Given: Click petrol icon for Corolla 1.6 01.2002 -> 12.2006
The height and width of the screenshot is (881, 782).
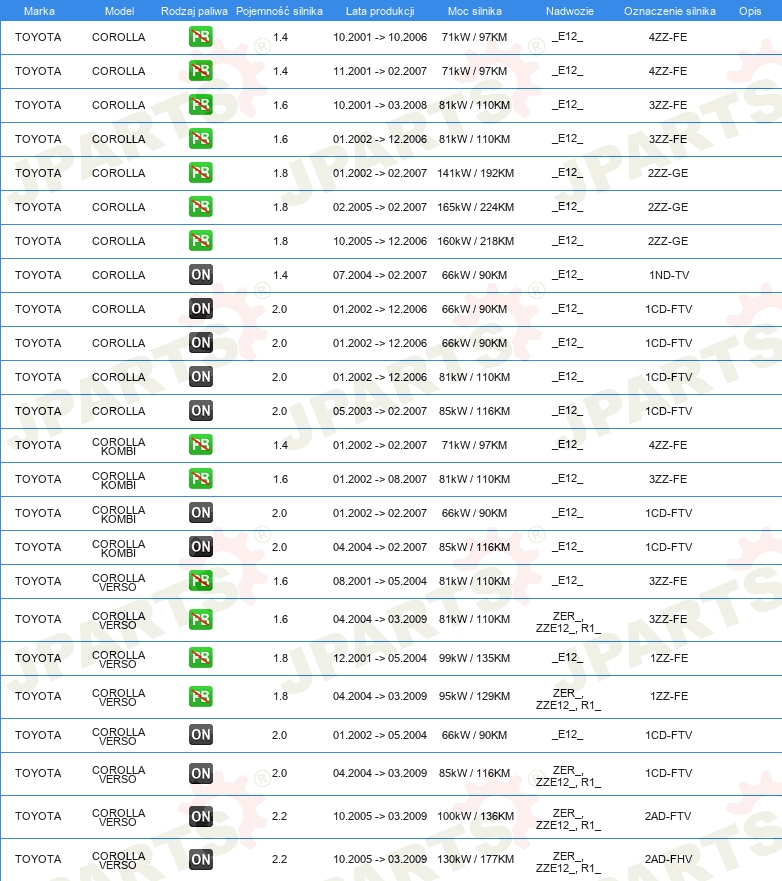Looking at the screenshot, I should [201, 139].
